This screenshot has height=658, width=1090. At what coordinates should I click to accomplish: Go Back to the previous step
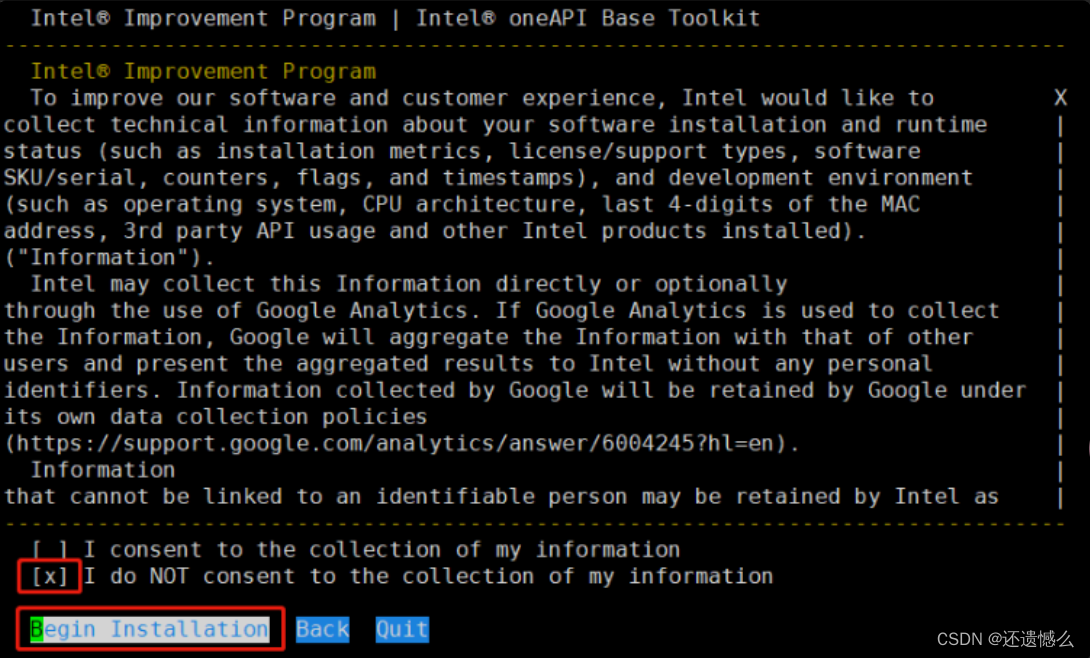coord(323,629)
